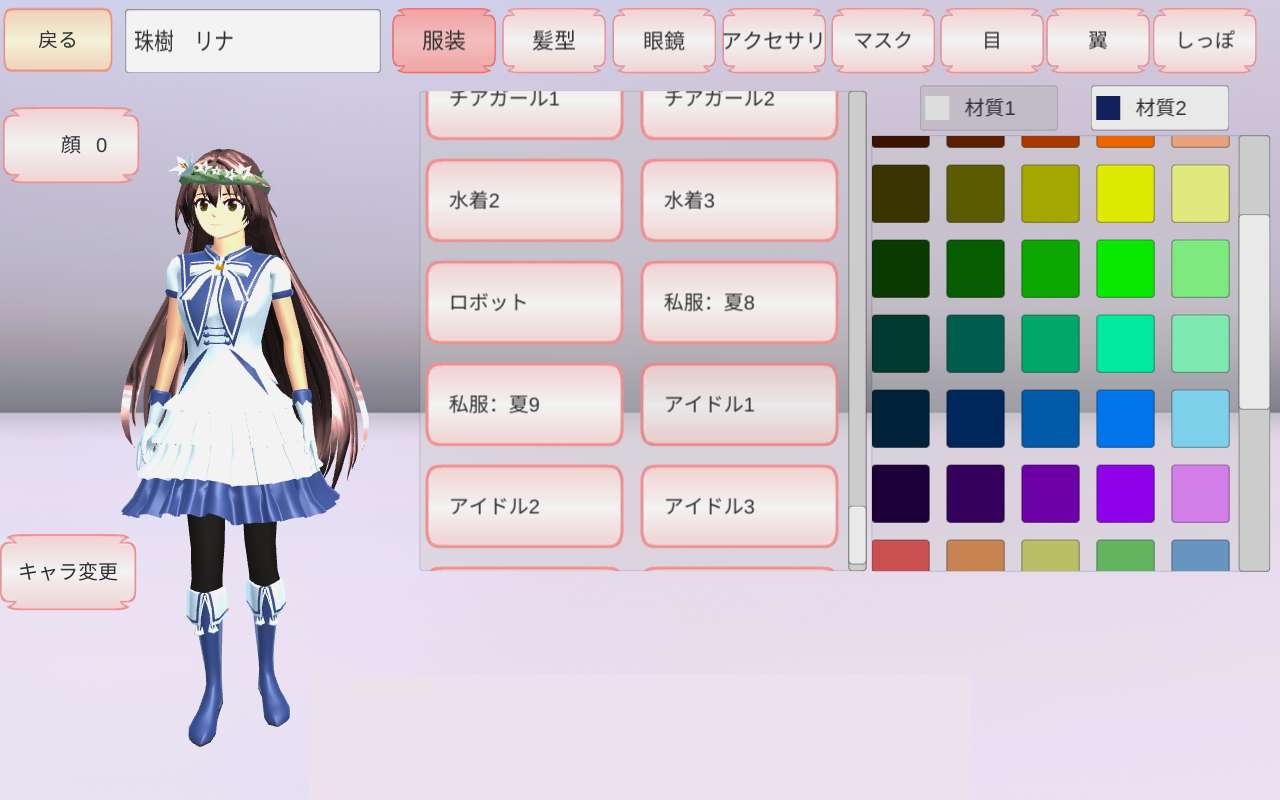Choose the light pastel green swatch
The width and height of the screenshot is (1280, 800).
point(1201,269)
